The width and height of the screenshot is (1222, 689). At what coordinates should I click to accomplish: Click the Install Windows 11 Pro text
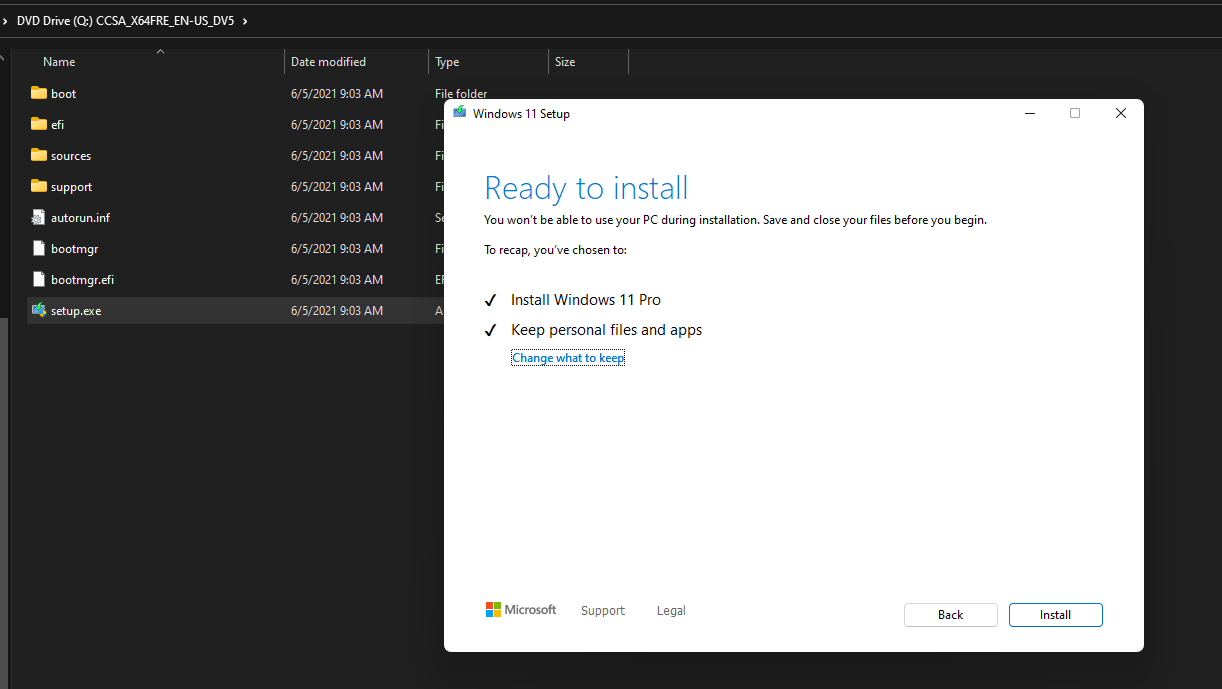pyautogui.click(x=586, y=300)
